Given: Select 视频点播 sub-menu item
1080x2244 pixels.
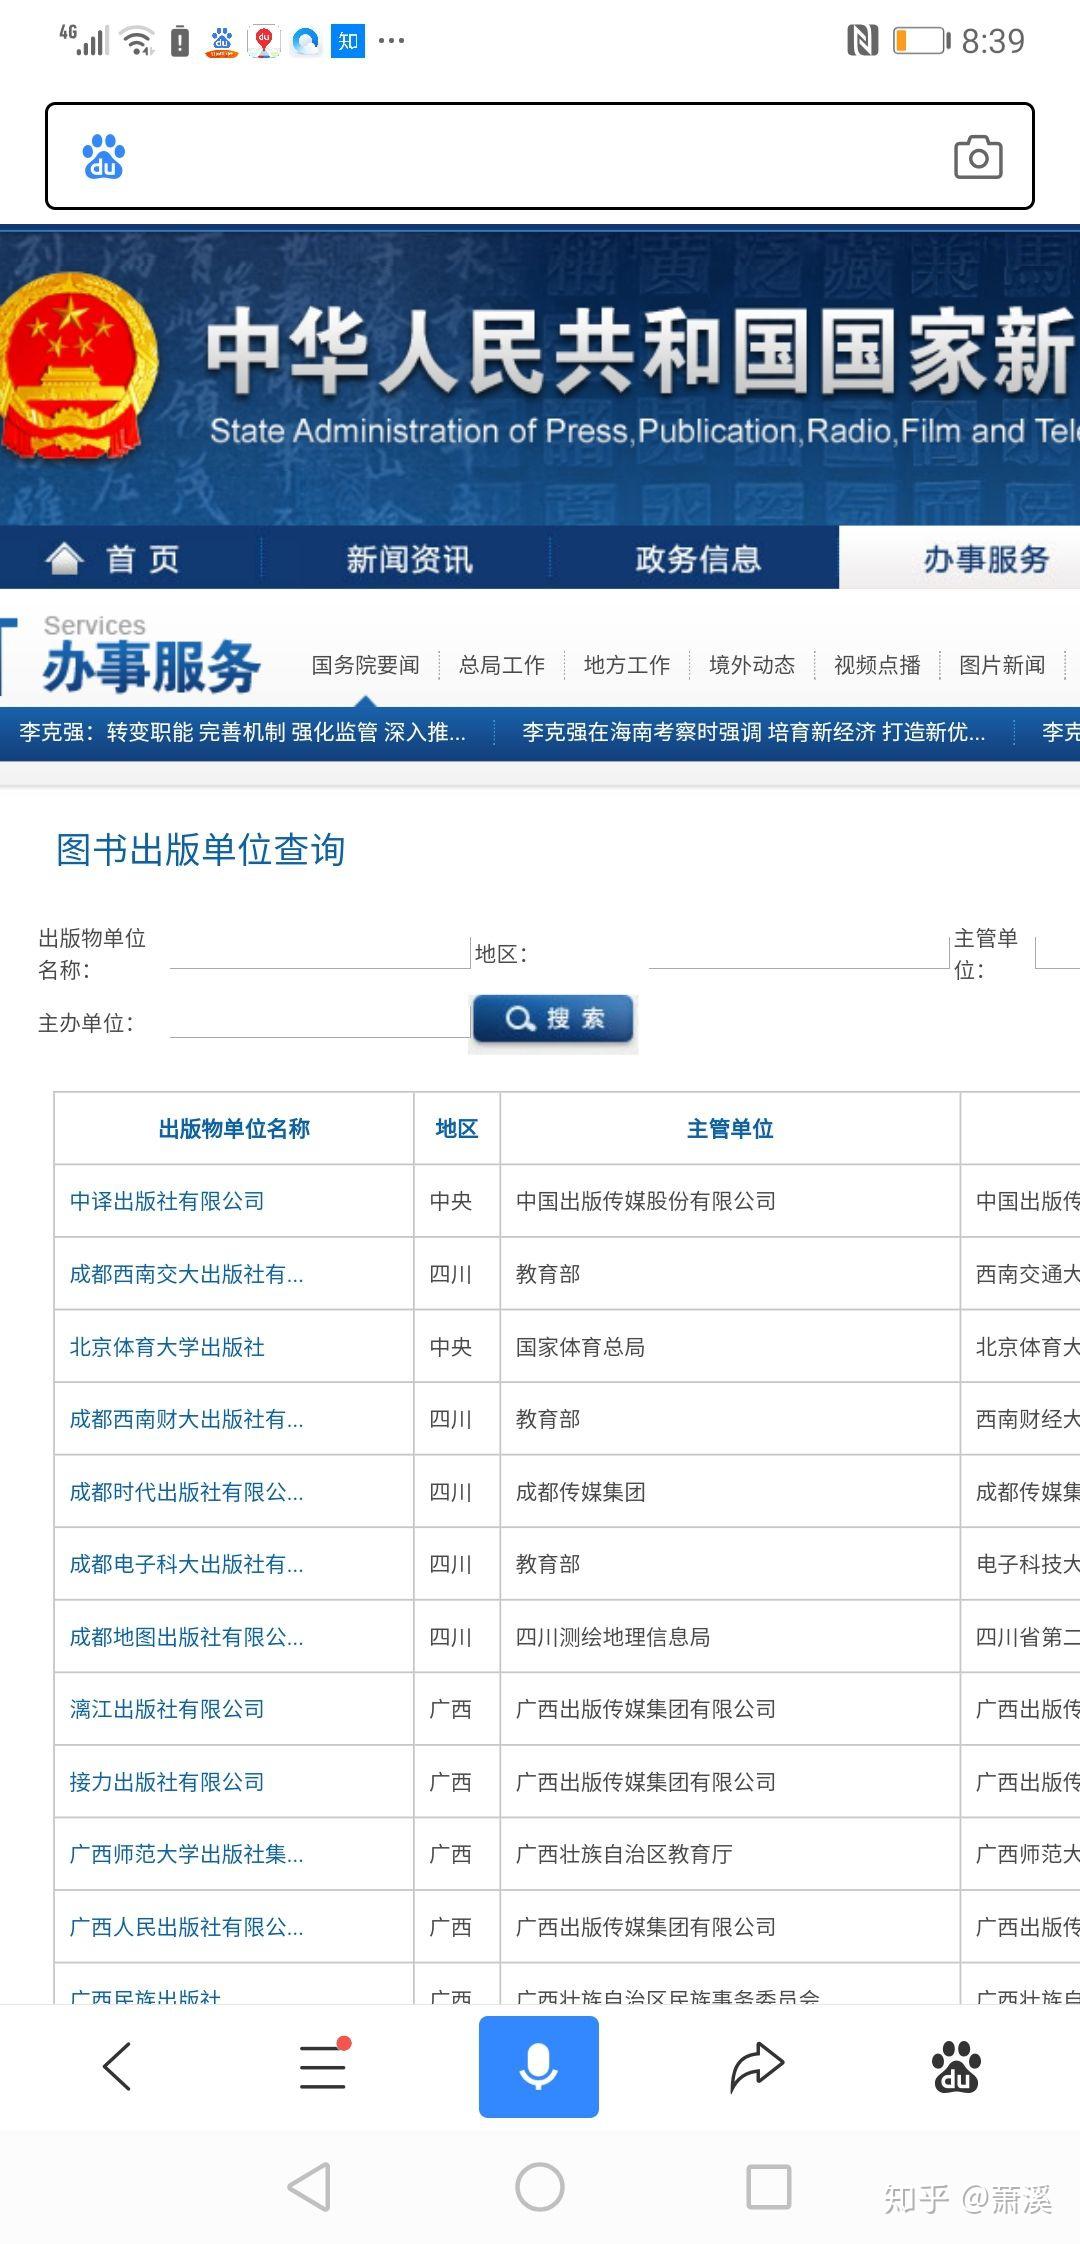Looking at the screenshot, I should click(877, 665).
